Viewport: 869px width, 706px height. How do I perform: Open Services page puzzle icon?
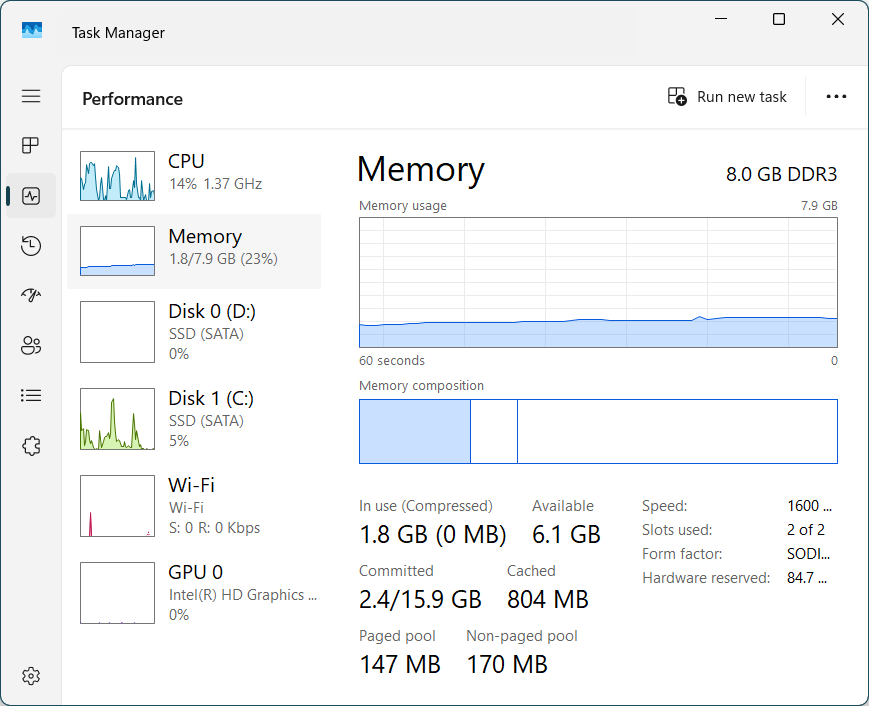(31, 446)
